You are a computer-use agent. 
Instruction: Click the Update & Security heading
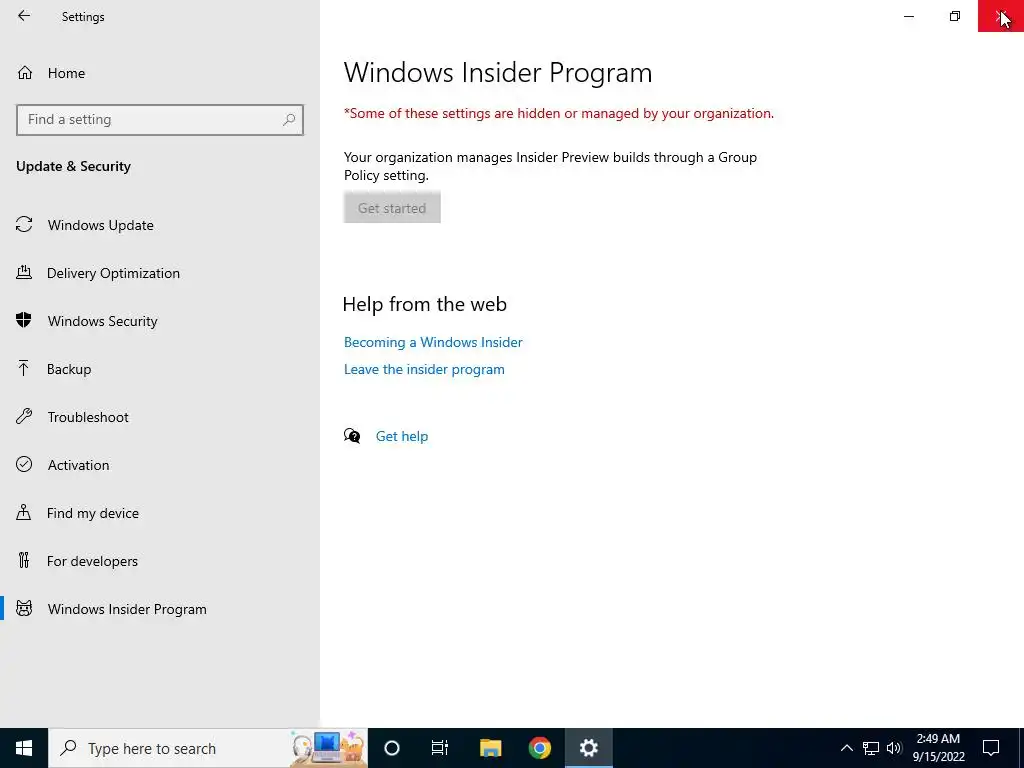click(x=73, y=166)
